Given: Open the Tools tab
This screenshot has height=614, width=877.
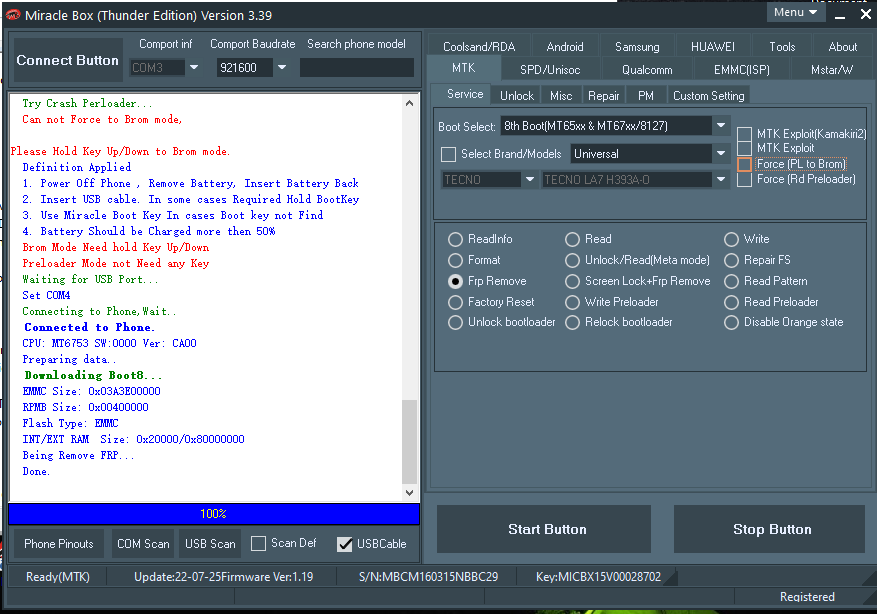Looking at the screenshot, I should click(x=782, y=47).
